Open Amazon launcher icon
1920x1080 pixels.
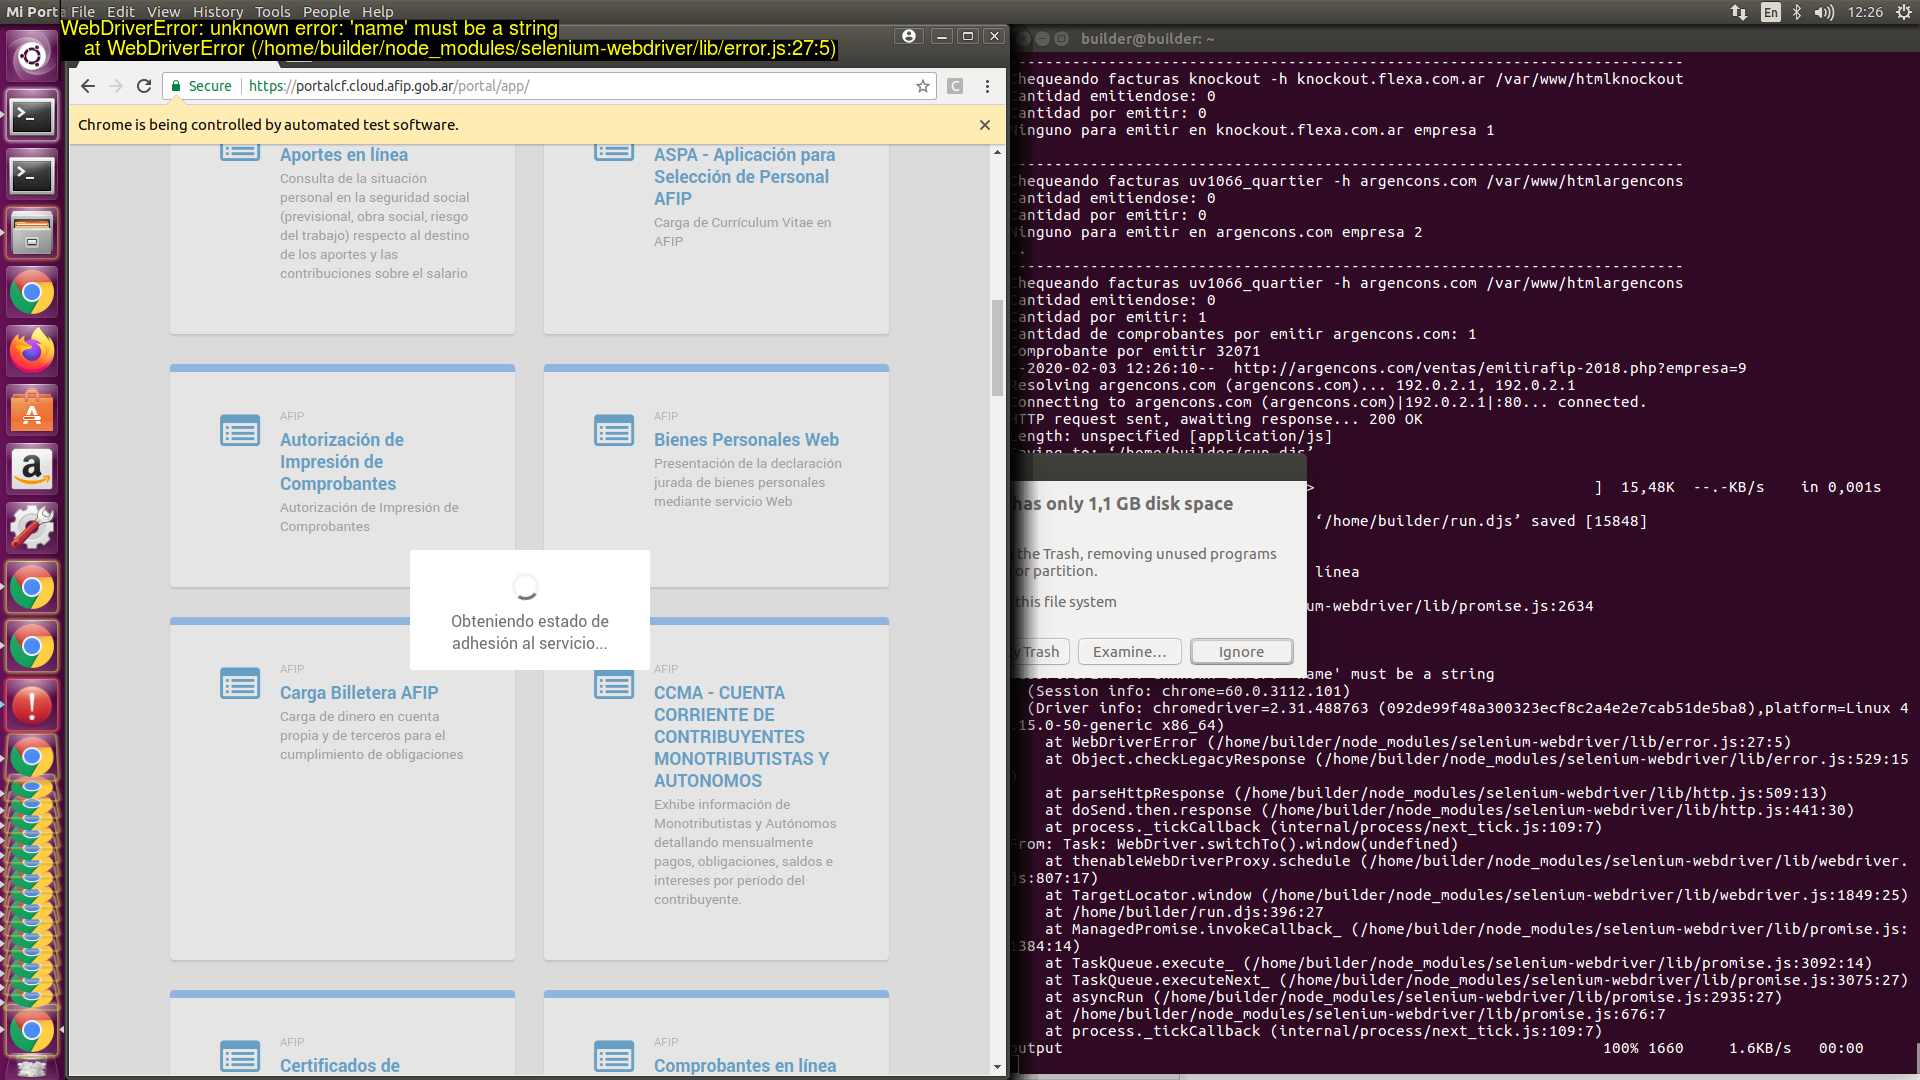pyautogui.click(x=32, y=469)
